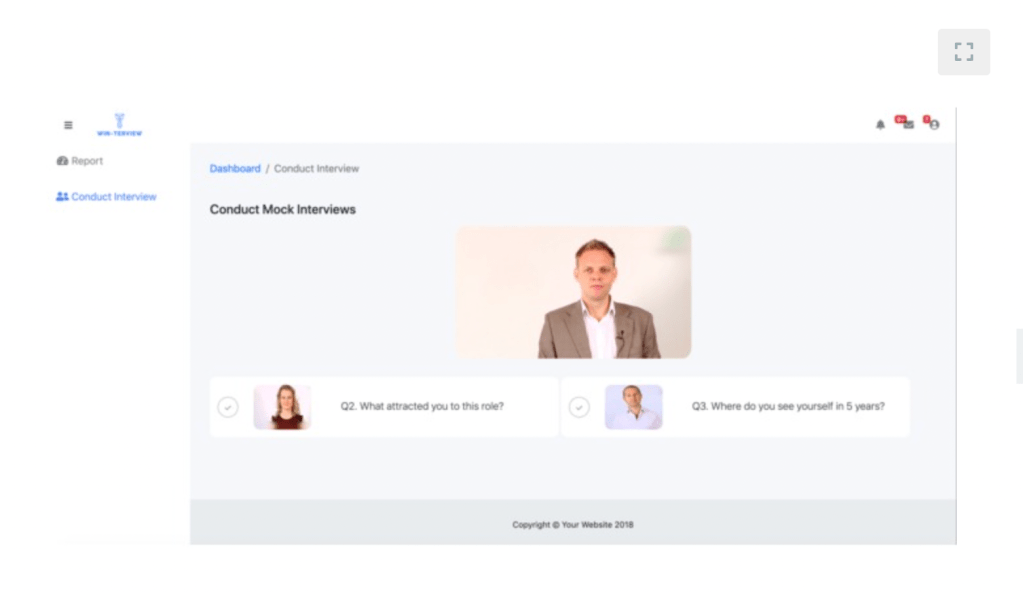Click the red badge on the messages icon
Image resolution: width=1023 pixels, height=592 pixels.
pyautogui.click(x=900, y=119)
